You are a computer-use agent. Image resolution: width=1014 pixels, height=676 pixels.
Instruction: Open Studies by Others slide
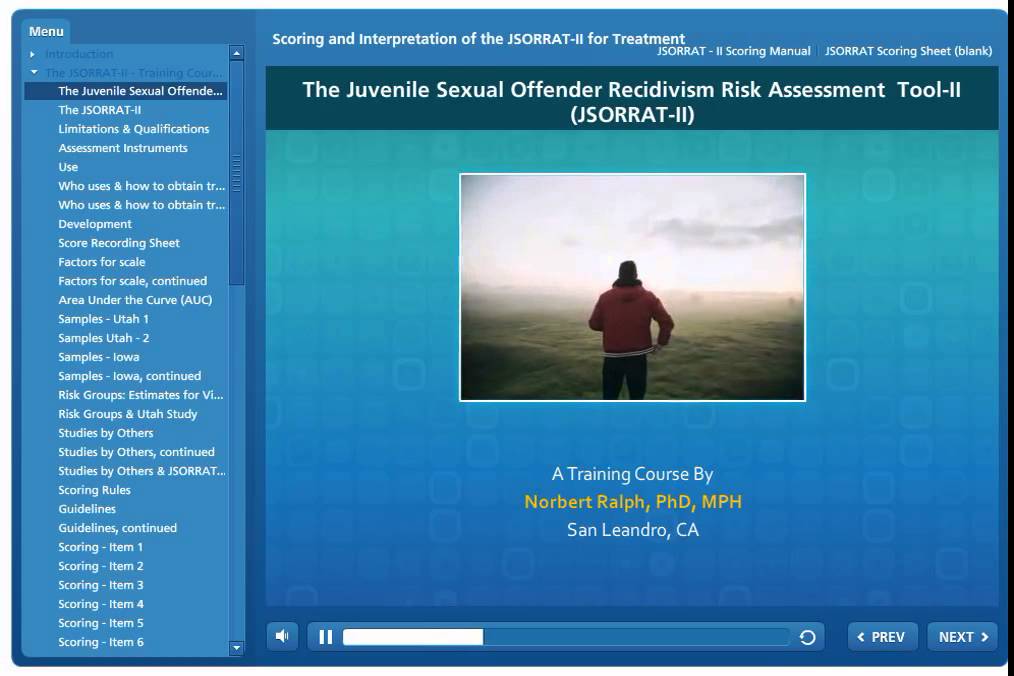(x=105, y=433)
